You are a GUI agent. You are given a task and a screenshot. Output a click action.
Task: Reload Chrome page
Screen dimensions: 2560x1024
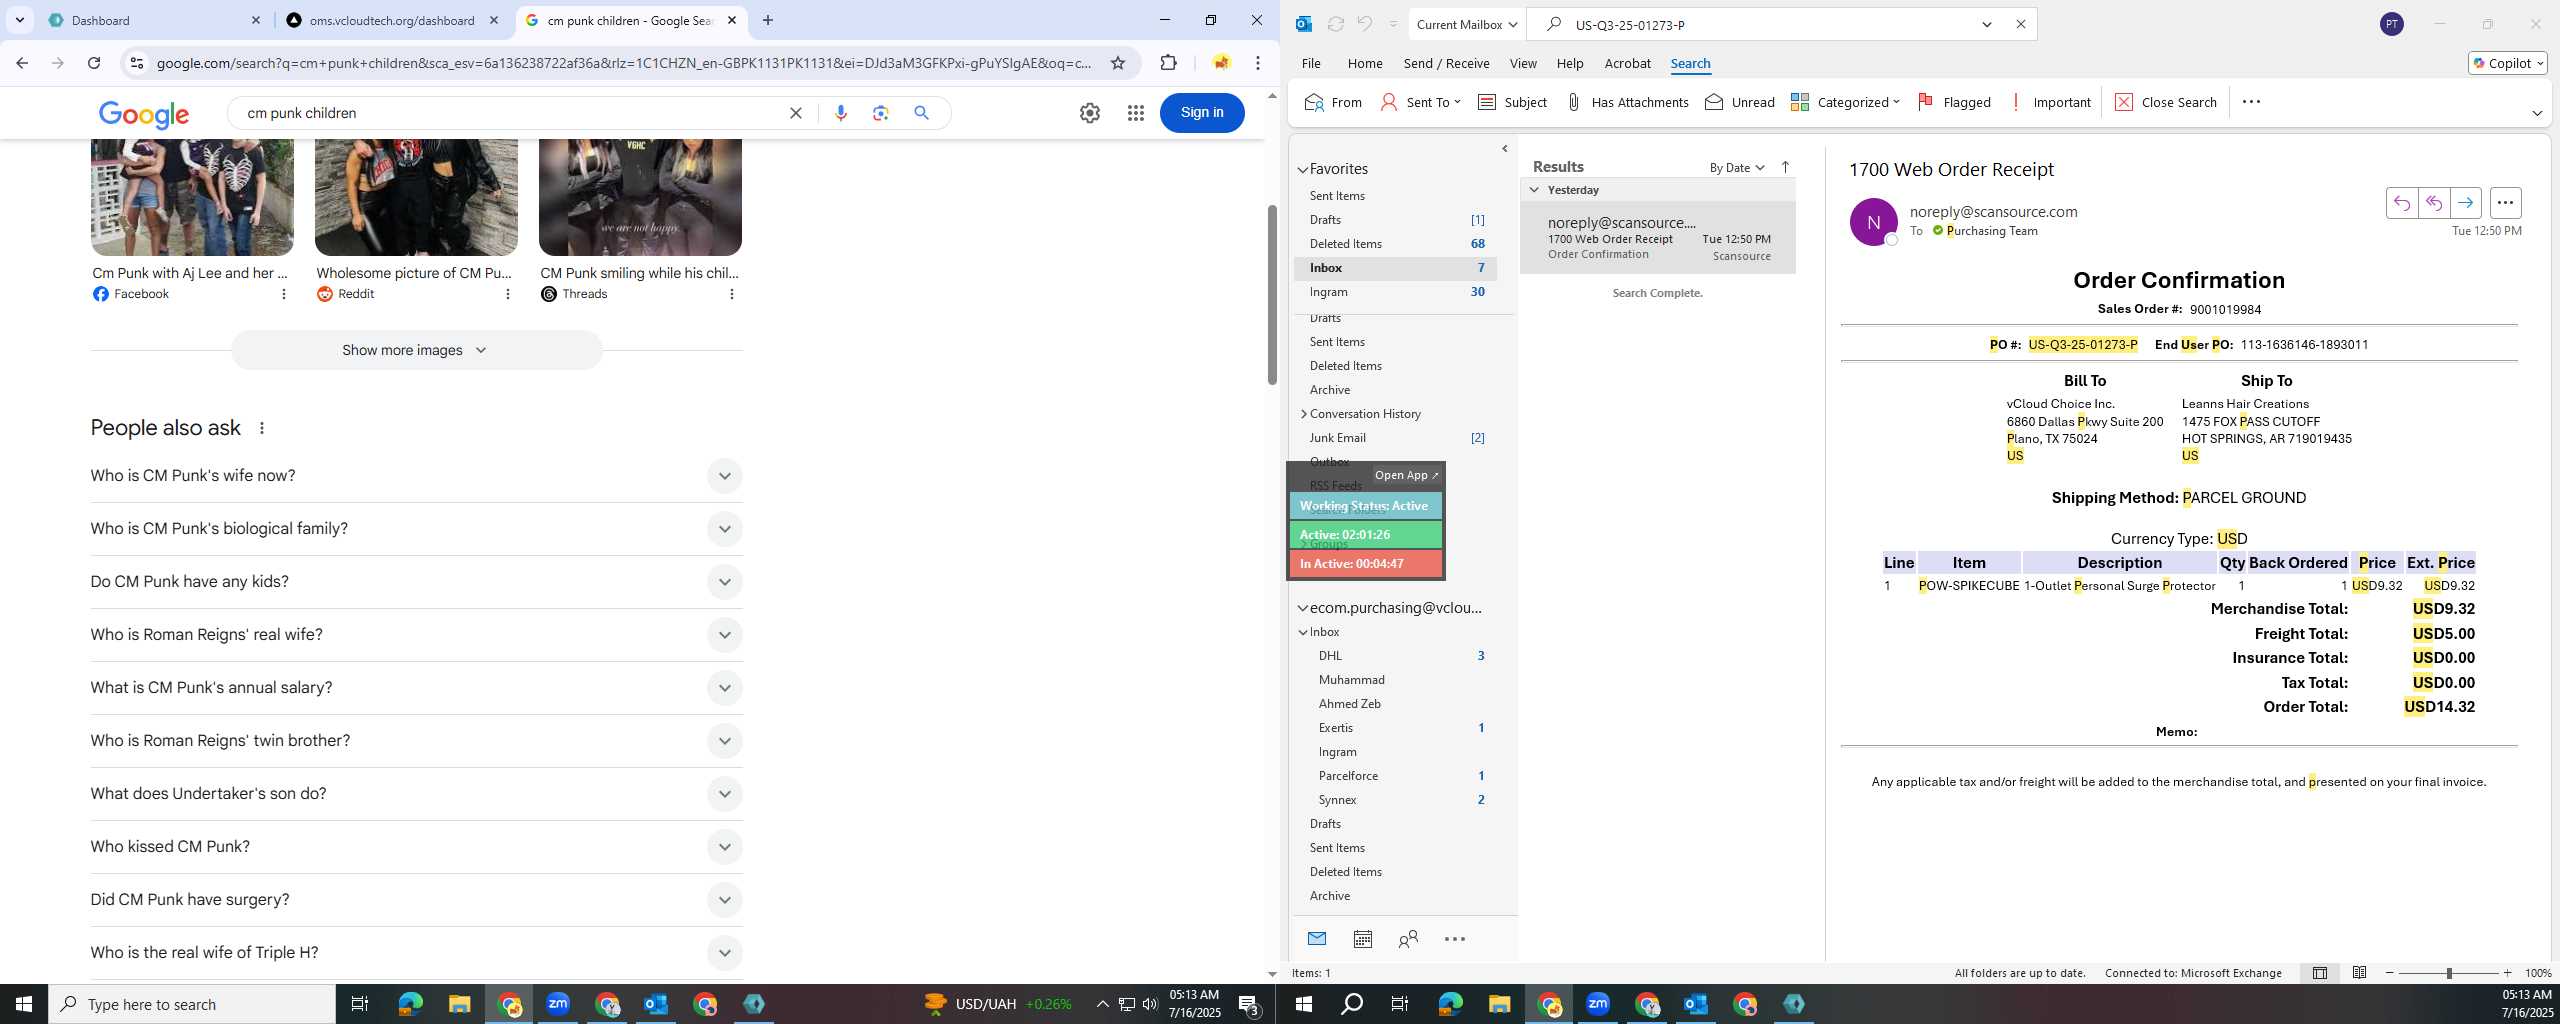click(x=94, y=63)
